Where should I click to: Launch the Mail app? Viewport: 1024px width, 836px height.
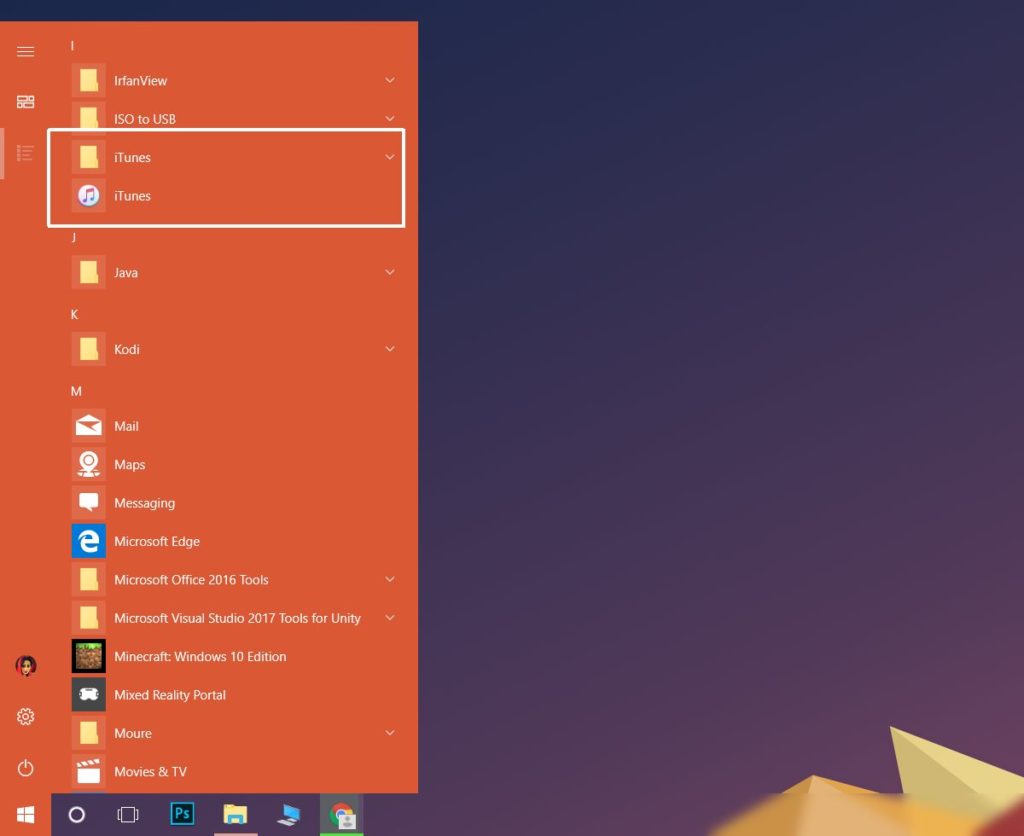127,425
